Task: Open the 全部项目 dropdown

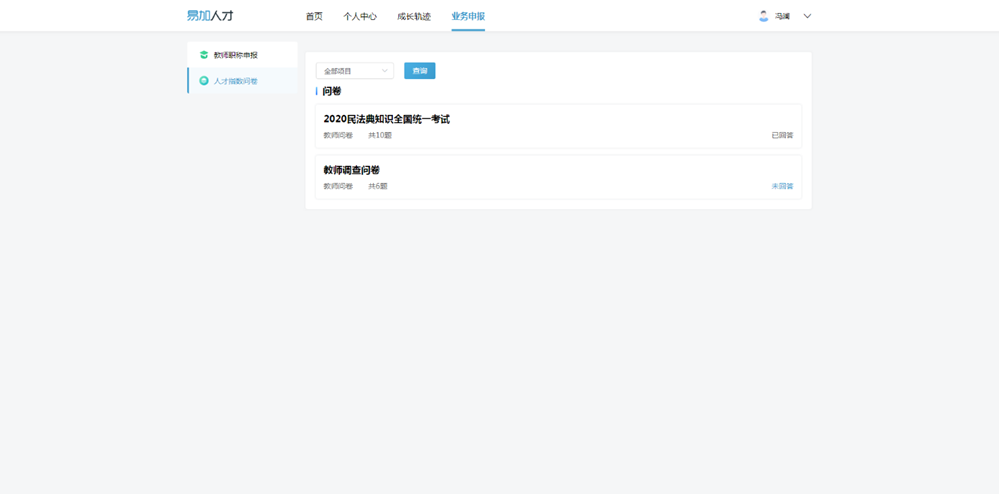Action: coord(355,71)
